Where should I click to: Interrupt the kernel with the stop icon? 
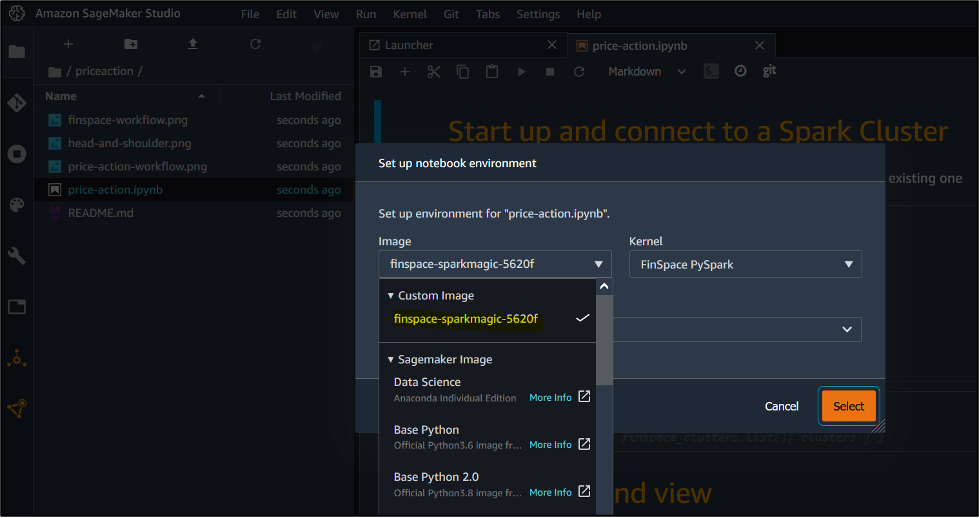pos(550,72)
